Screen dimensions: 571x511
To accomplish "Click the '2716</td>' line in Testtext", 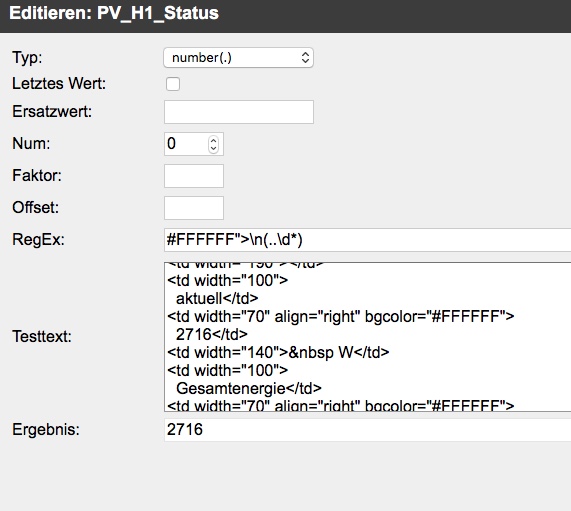I will point(212,334).
